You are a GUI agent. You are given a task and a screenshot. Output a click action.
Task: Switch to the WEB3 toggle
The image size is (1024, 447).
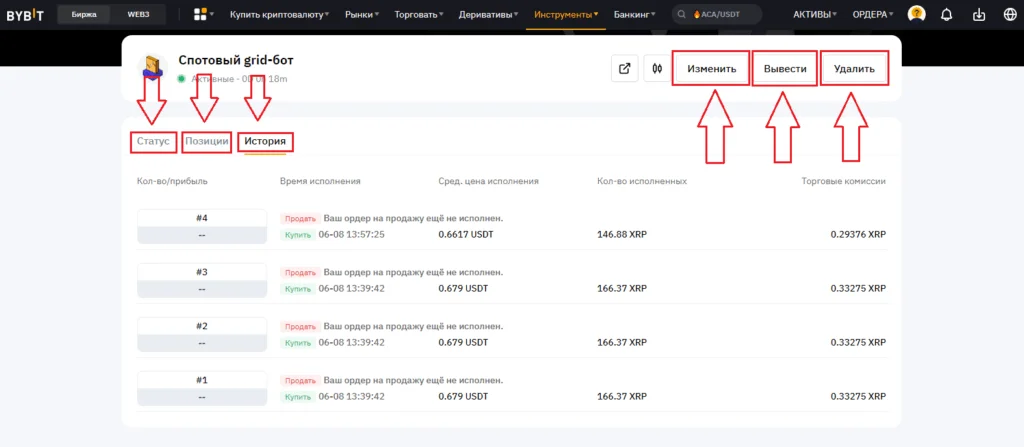[138, 14]
